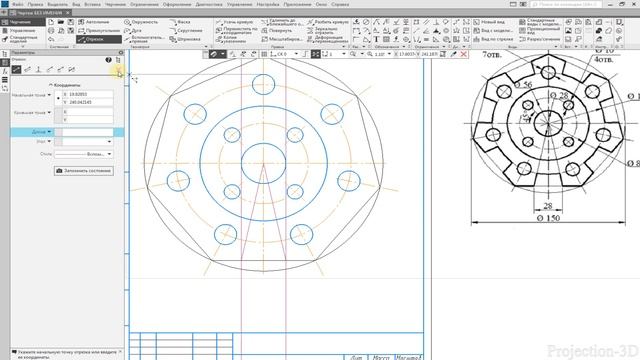Switch to the Чертеж БЕЗ ИМЕНИ document tab
This screenshot has height=360, width=640.
coord(39,13)
